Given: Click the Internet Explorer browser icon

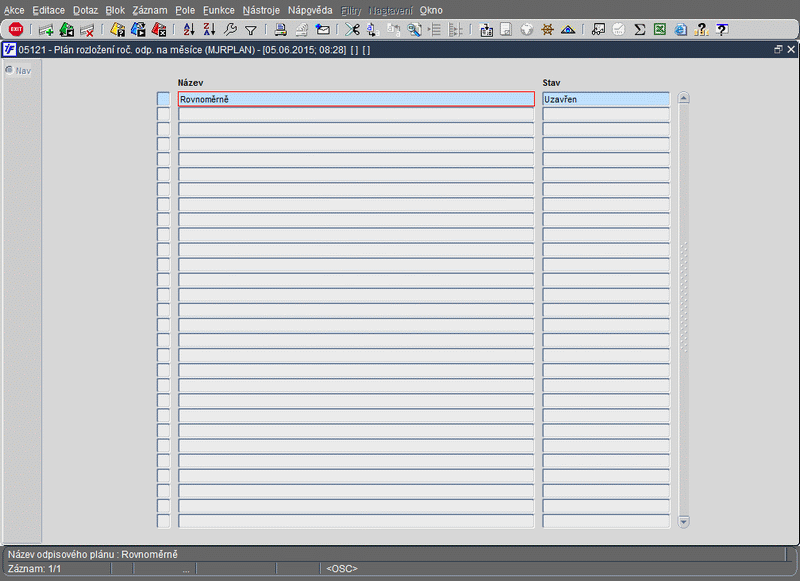Looking at the screenshot, I should [681, 30].
